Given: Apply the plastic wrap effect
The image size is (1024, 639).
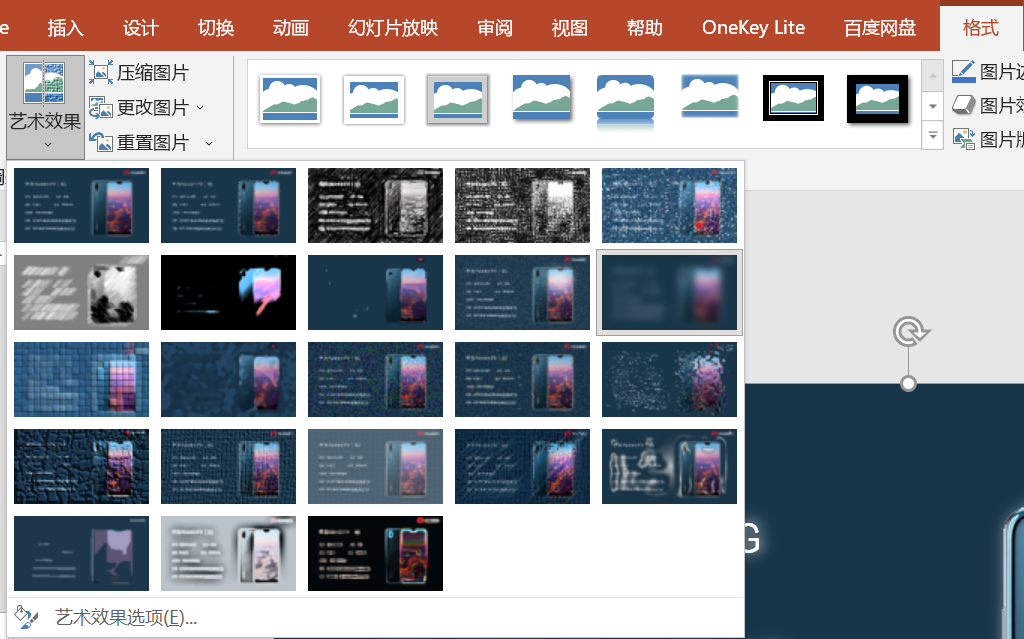Looking at the screenshot, I should pyautogui.click(x=669, y=466).
